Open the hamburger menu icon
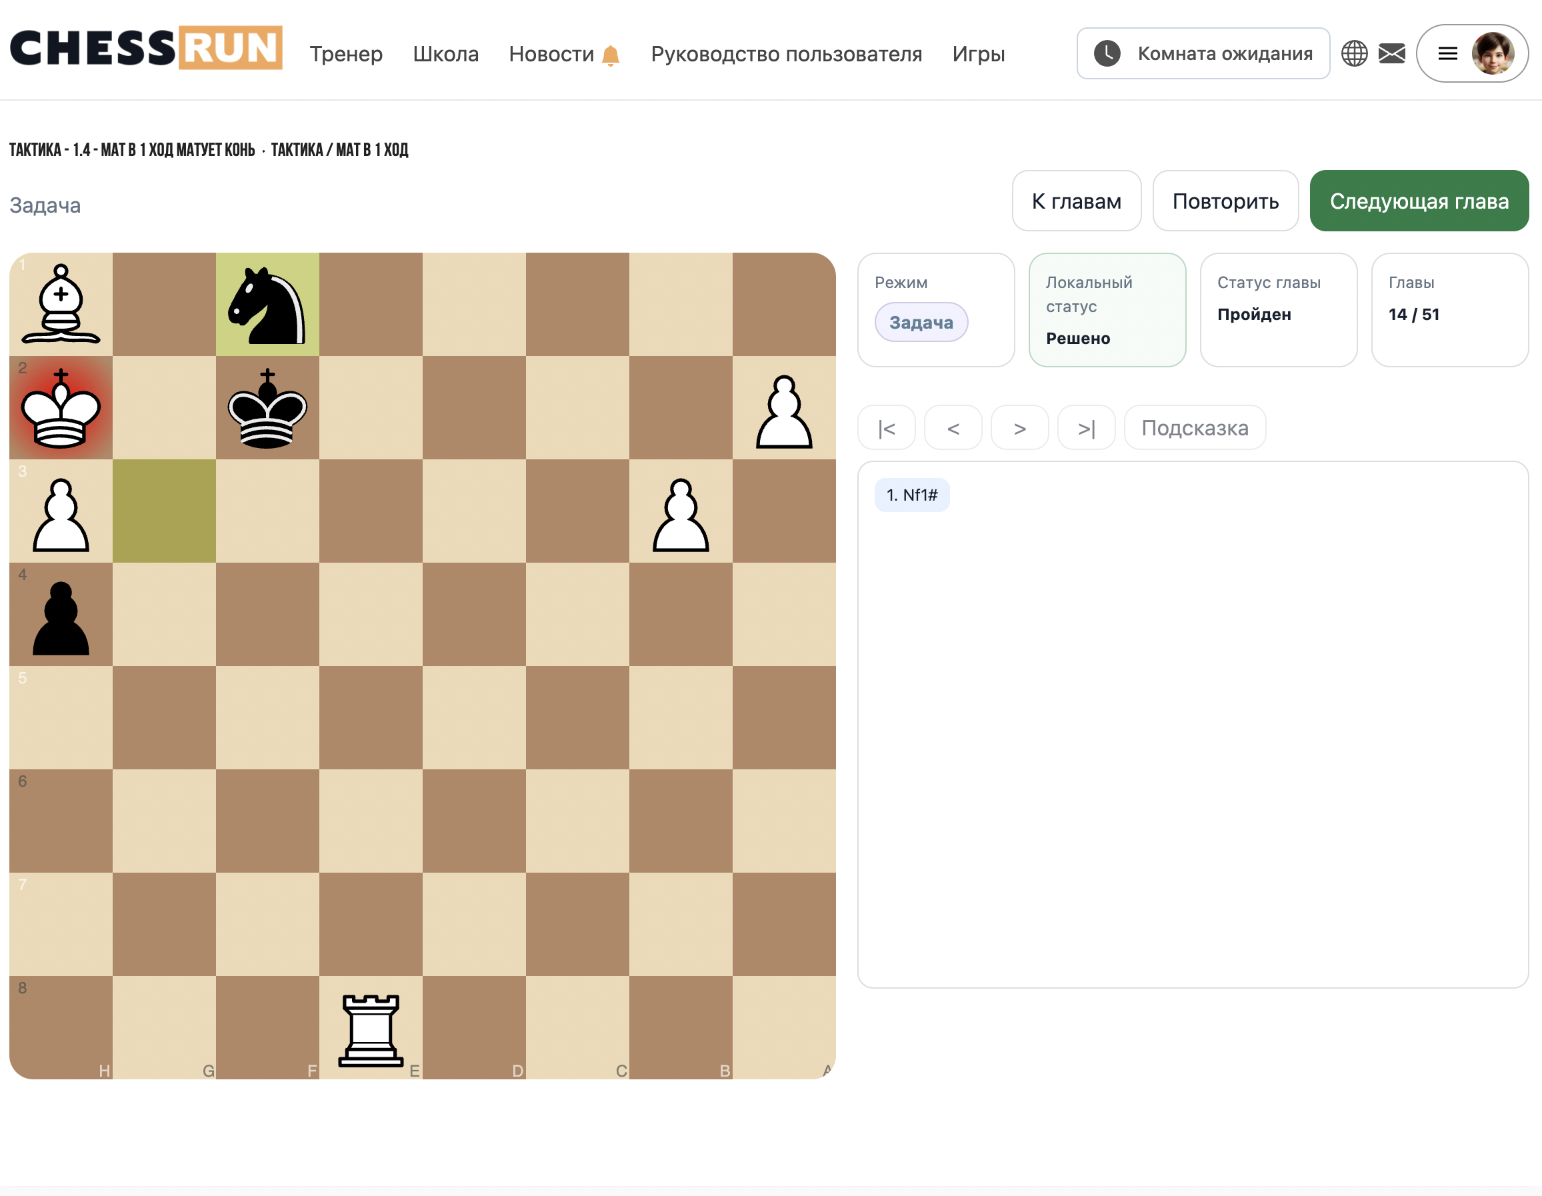 click(1447, 54)
